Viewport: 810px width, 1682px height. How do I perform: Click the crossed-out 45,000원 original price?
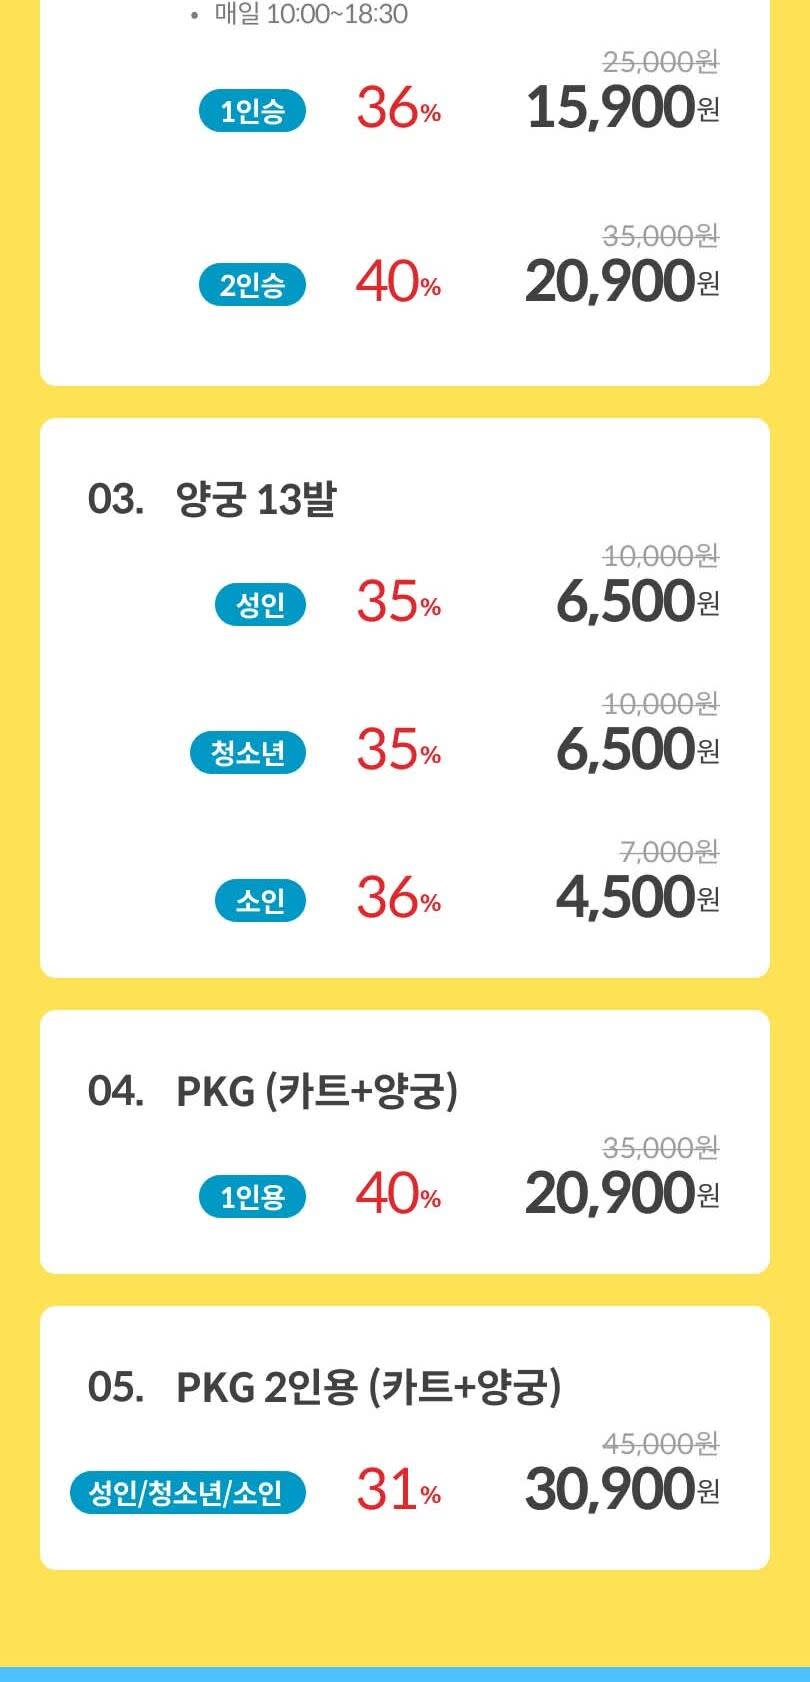[x=660, y=1443]
